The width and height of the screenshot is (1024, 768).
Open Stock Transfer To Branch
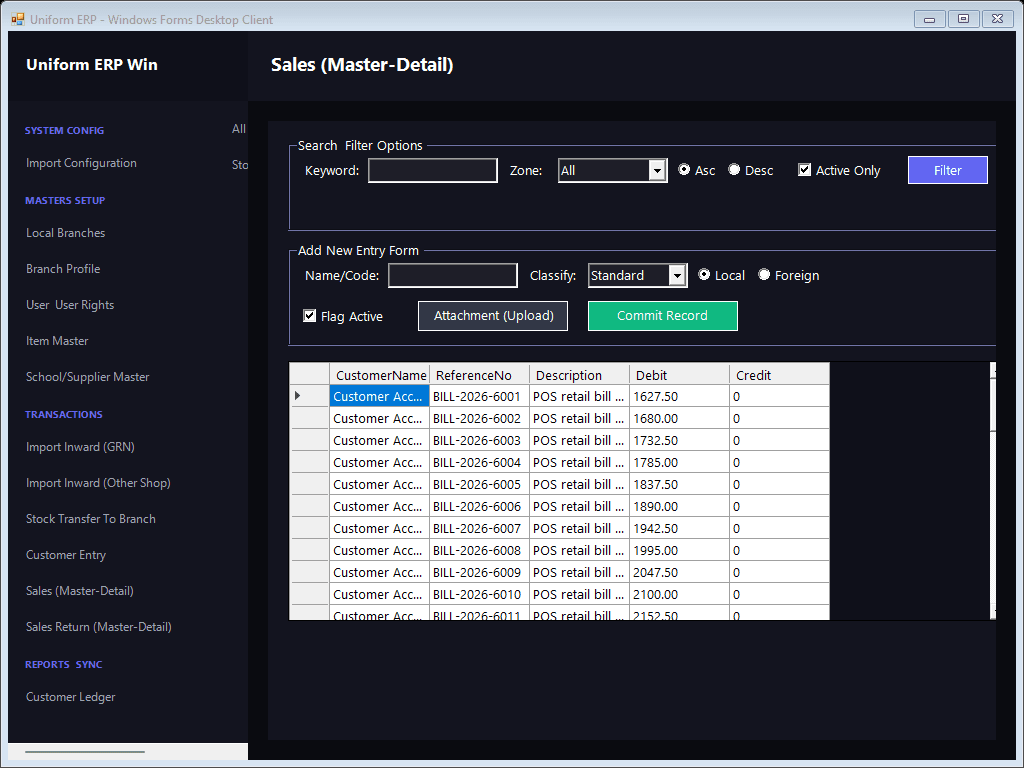[x=91, y=519]
